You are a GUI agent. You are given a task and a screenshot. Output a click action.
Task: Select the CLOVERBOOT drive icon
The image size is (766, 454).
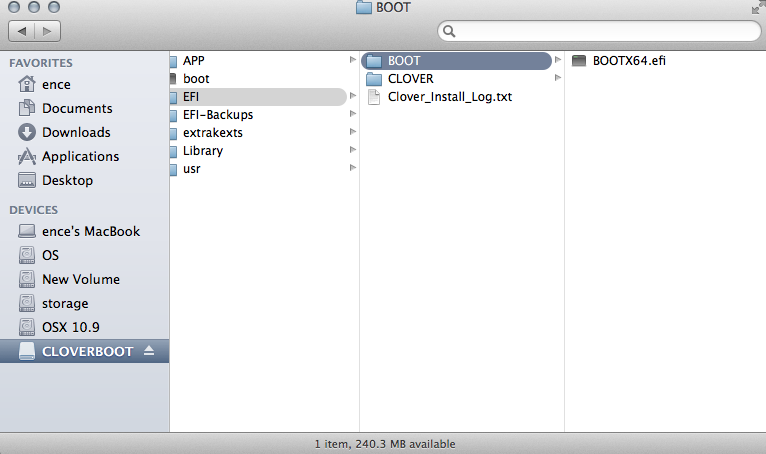click(x=27, y=351)
